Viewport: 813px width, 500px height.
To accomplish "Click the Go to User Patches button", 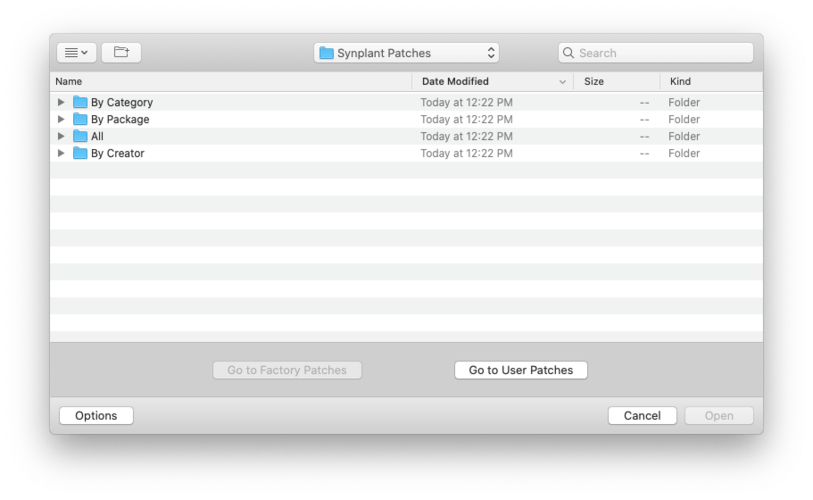I will 521,370.
